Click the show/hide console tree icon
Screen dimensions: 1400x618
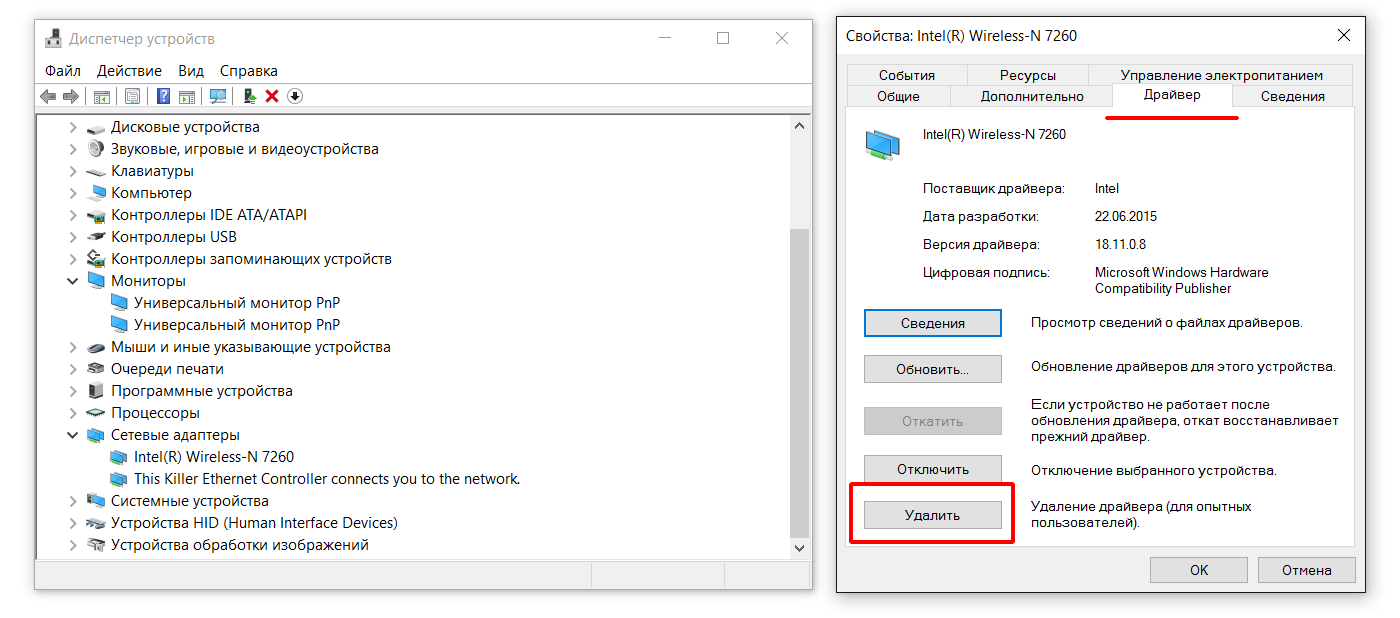pos(101,96)
